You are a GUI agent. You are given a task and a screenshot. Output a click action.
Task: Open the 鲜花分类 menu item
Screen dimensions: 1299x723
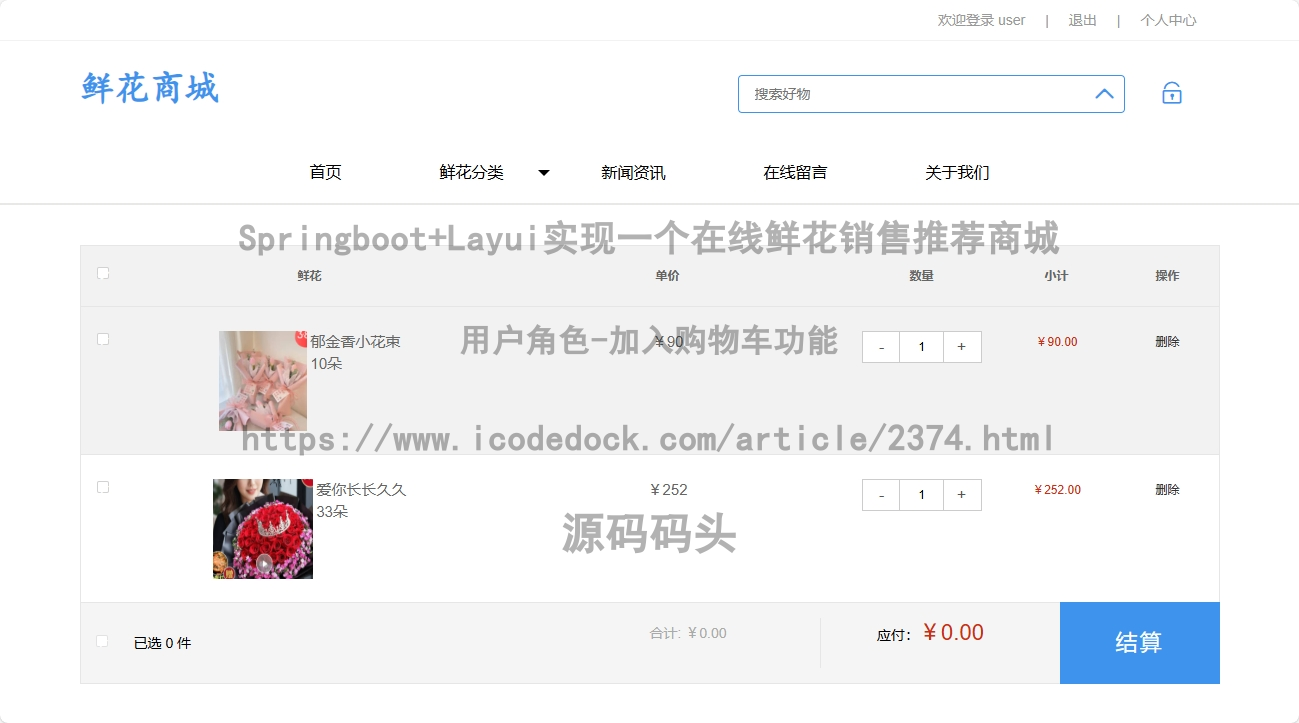click(x=471, y=172)
